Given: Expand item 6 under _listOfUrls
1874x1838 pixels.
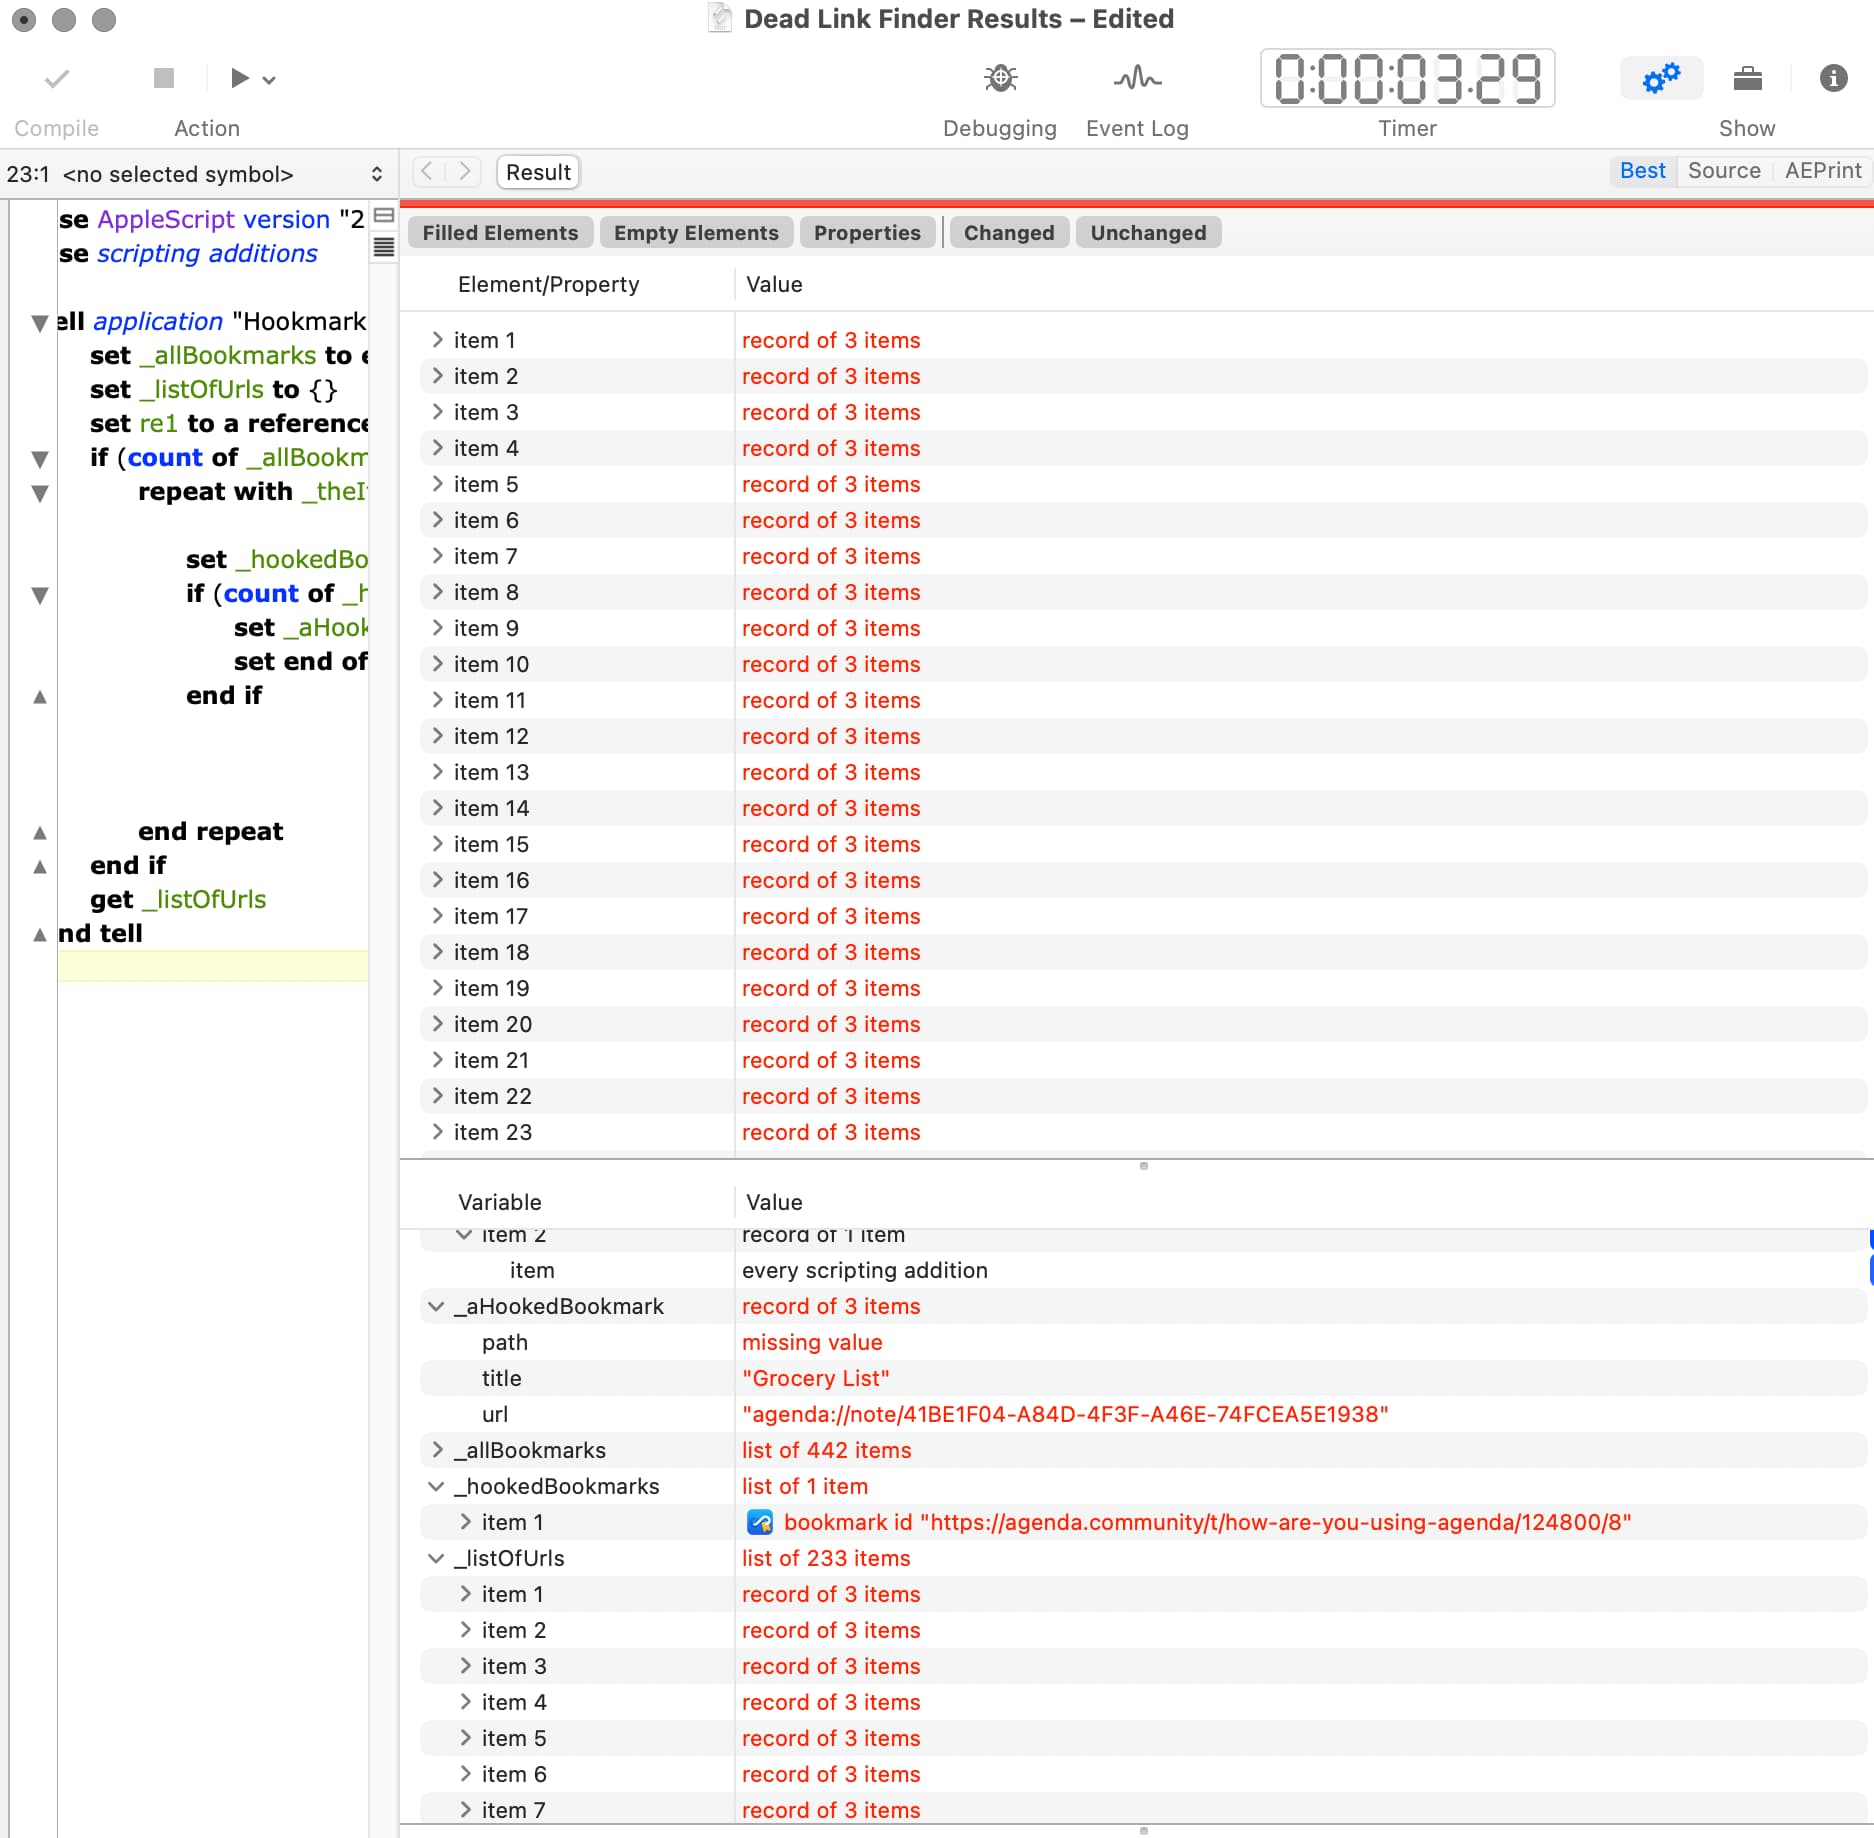Looking at the screenshot, I should 465,1774.
